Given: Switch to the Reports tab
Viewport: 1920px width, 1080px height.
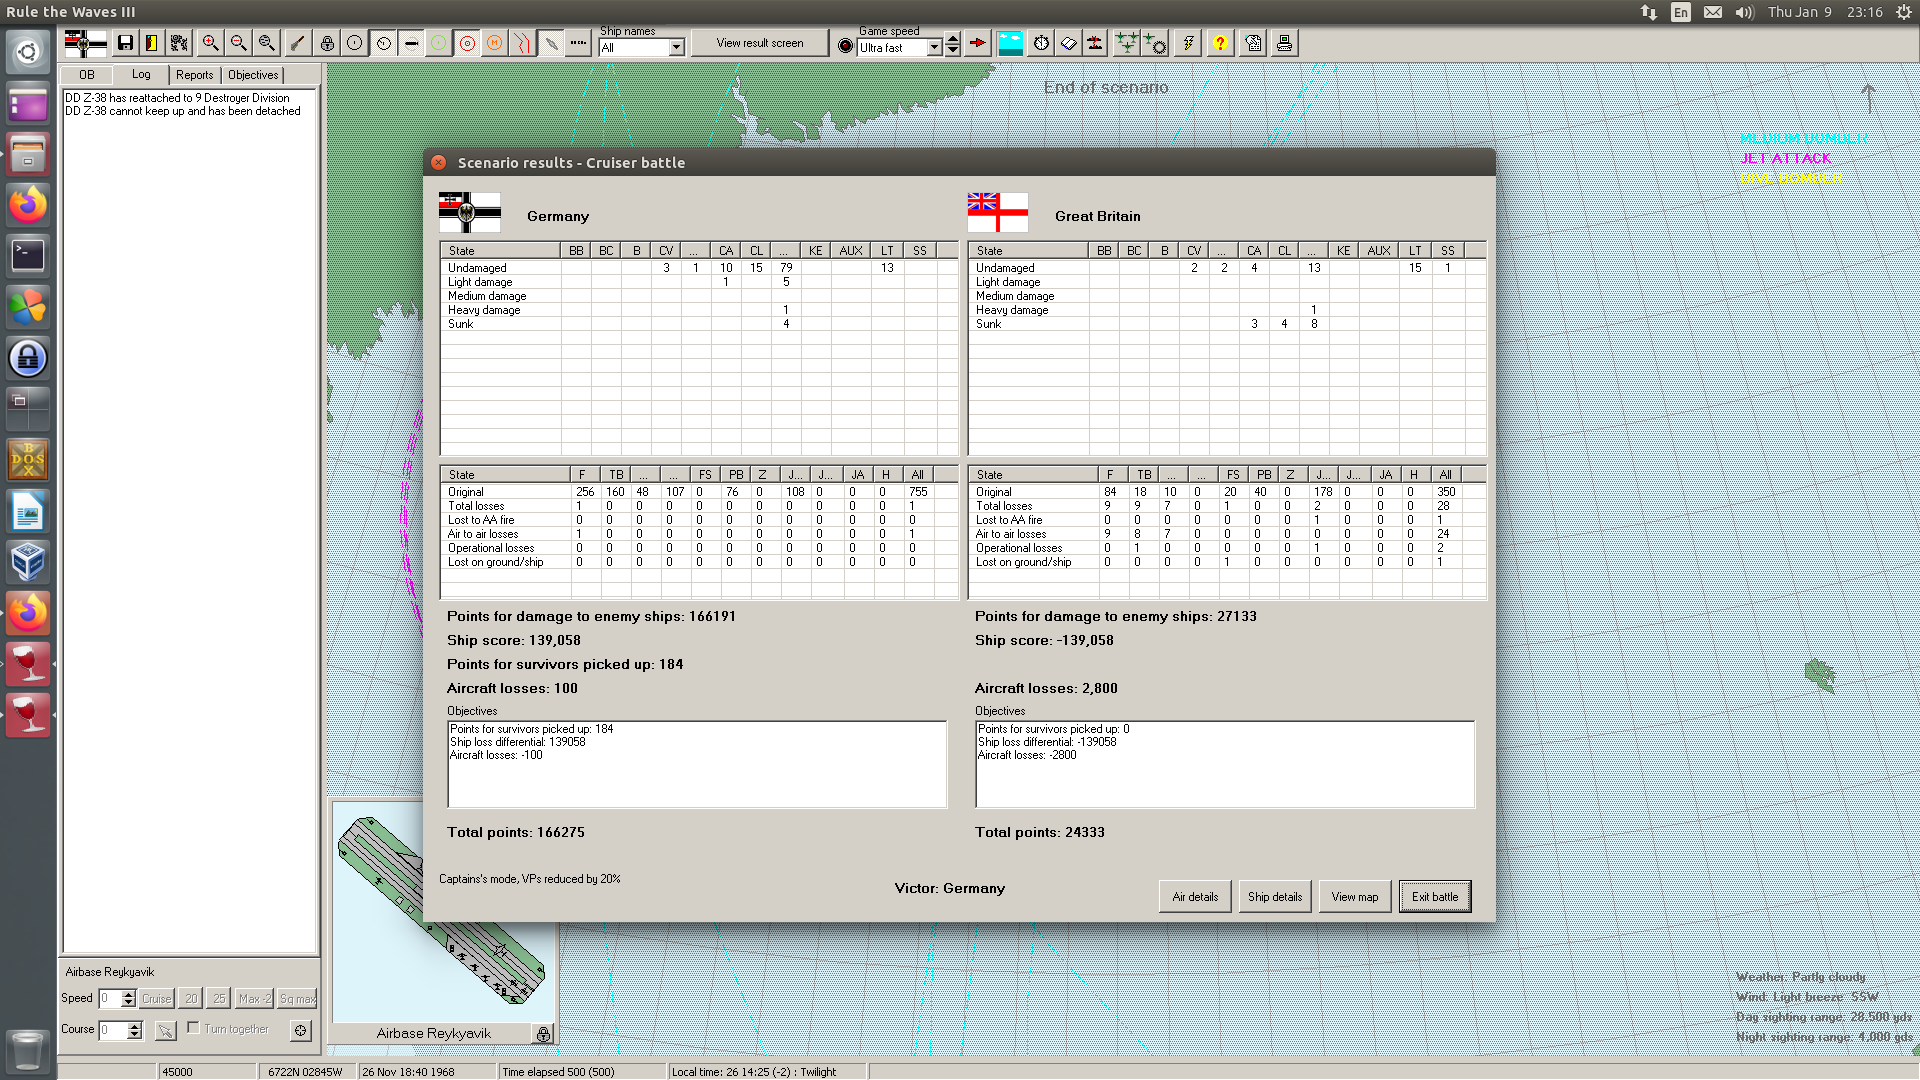Looking at the screenshot, I should pyautogui.click(x=194, y=75).
